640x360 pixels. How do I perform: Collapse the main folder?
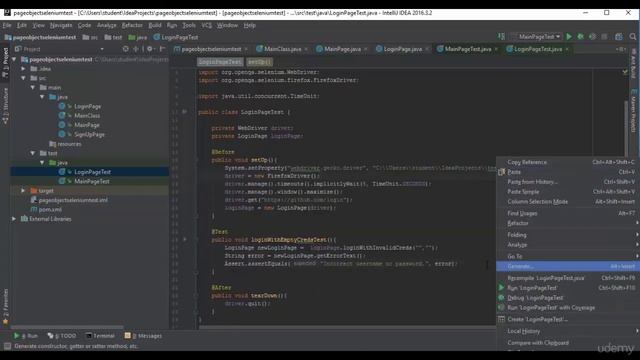pyautogui.click(x=33, y=87)
